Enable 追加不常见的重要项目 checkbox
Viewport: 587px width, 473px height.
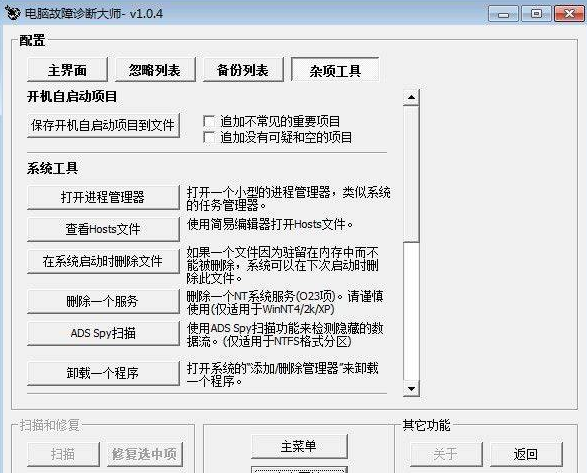[209, 121]
